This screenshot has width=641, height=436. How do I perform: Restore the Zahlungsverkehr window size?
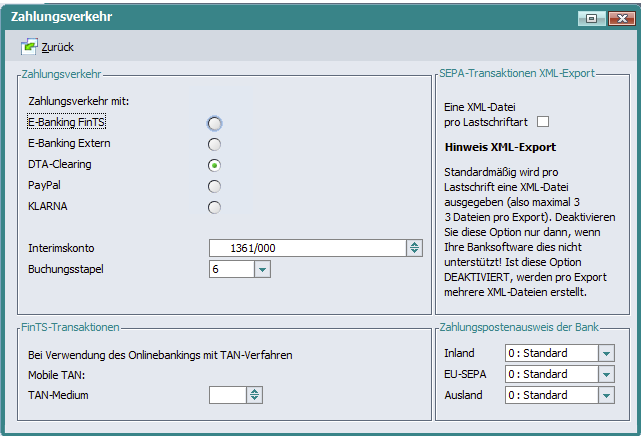[x=591, y=16]
